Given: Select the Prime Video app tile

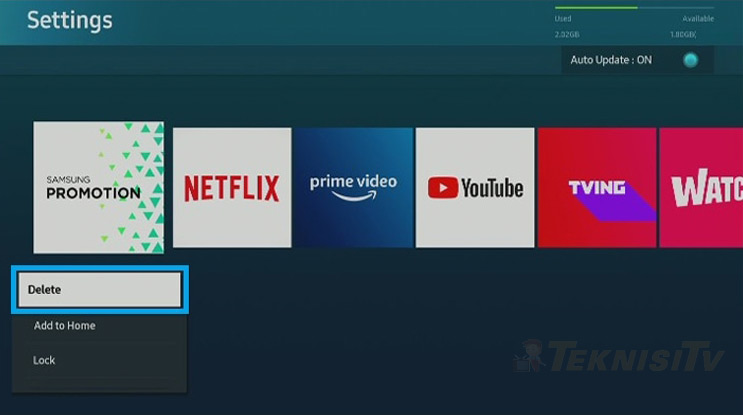Looking at the screenshot, I should click(x=353, y=188).
